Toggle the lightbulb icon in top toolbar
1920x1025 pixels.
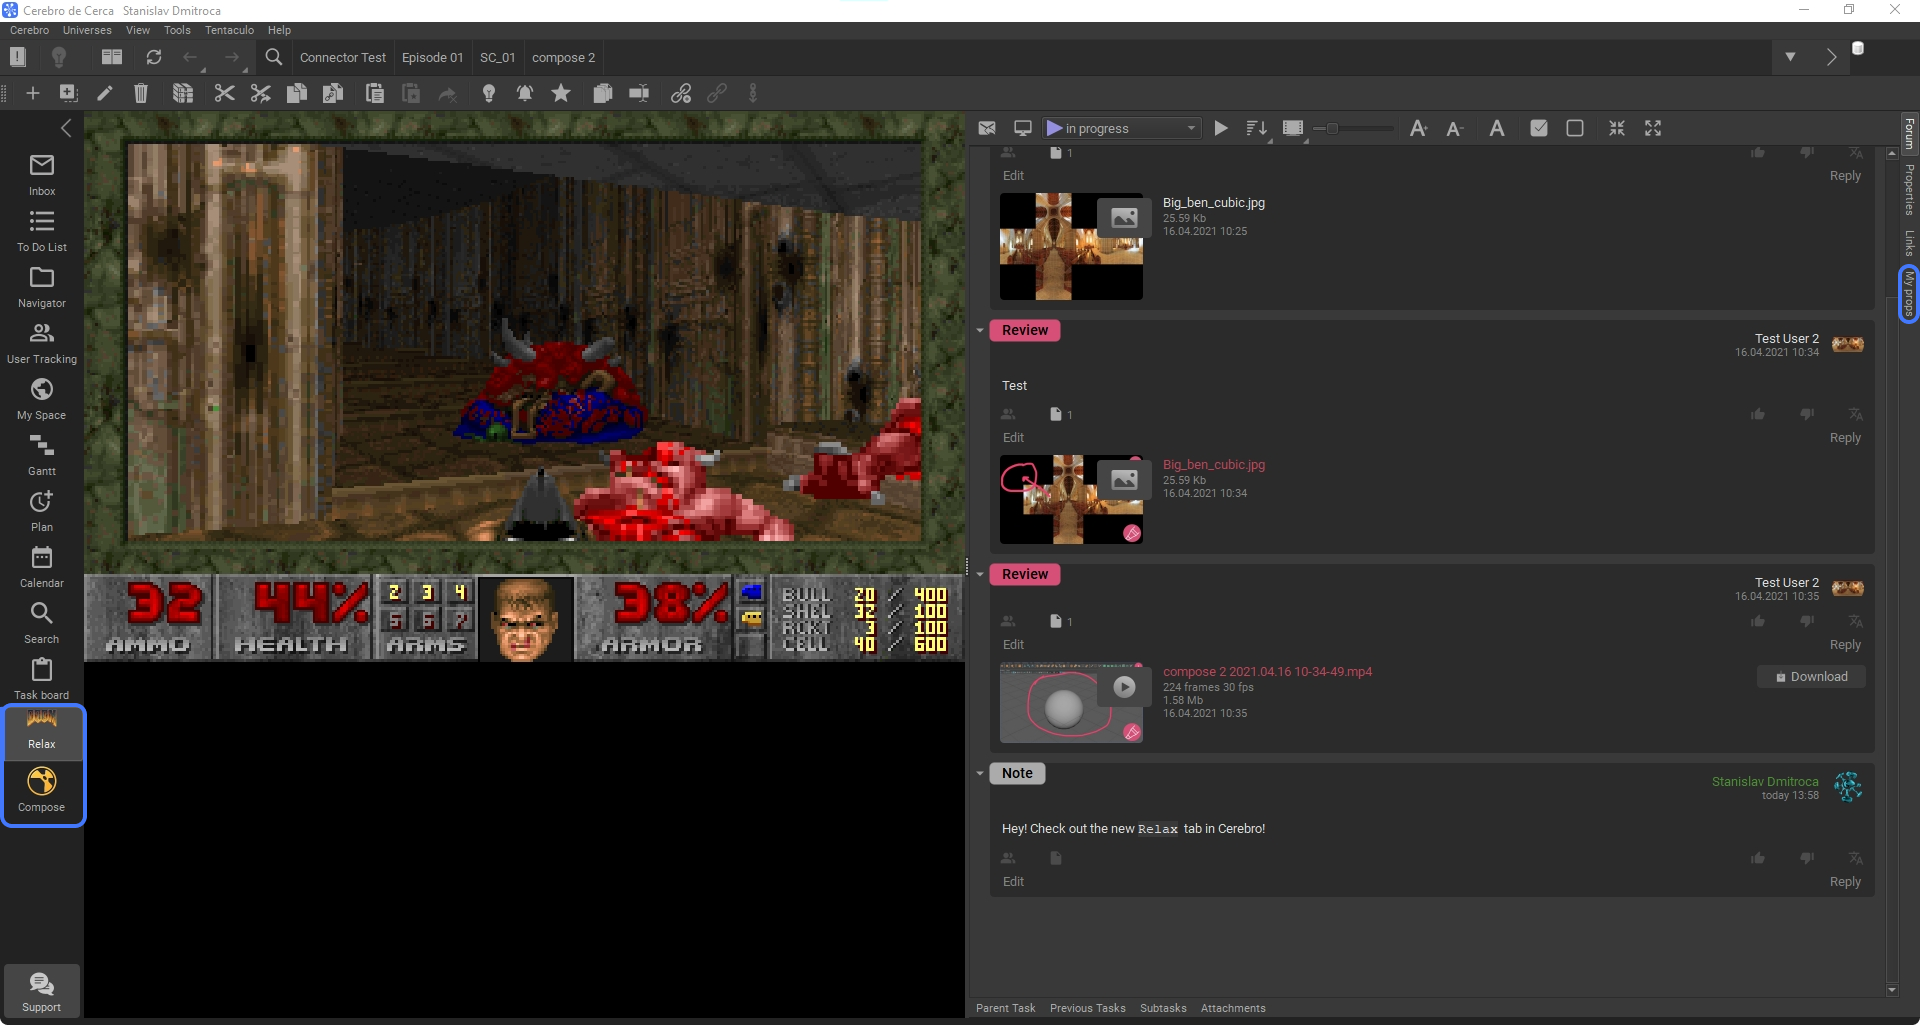click(58, 57)
